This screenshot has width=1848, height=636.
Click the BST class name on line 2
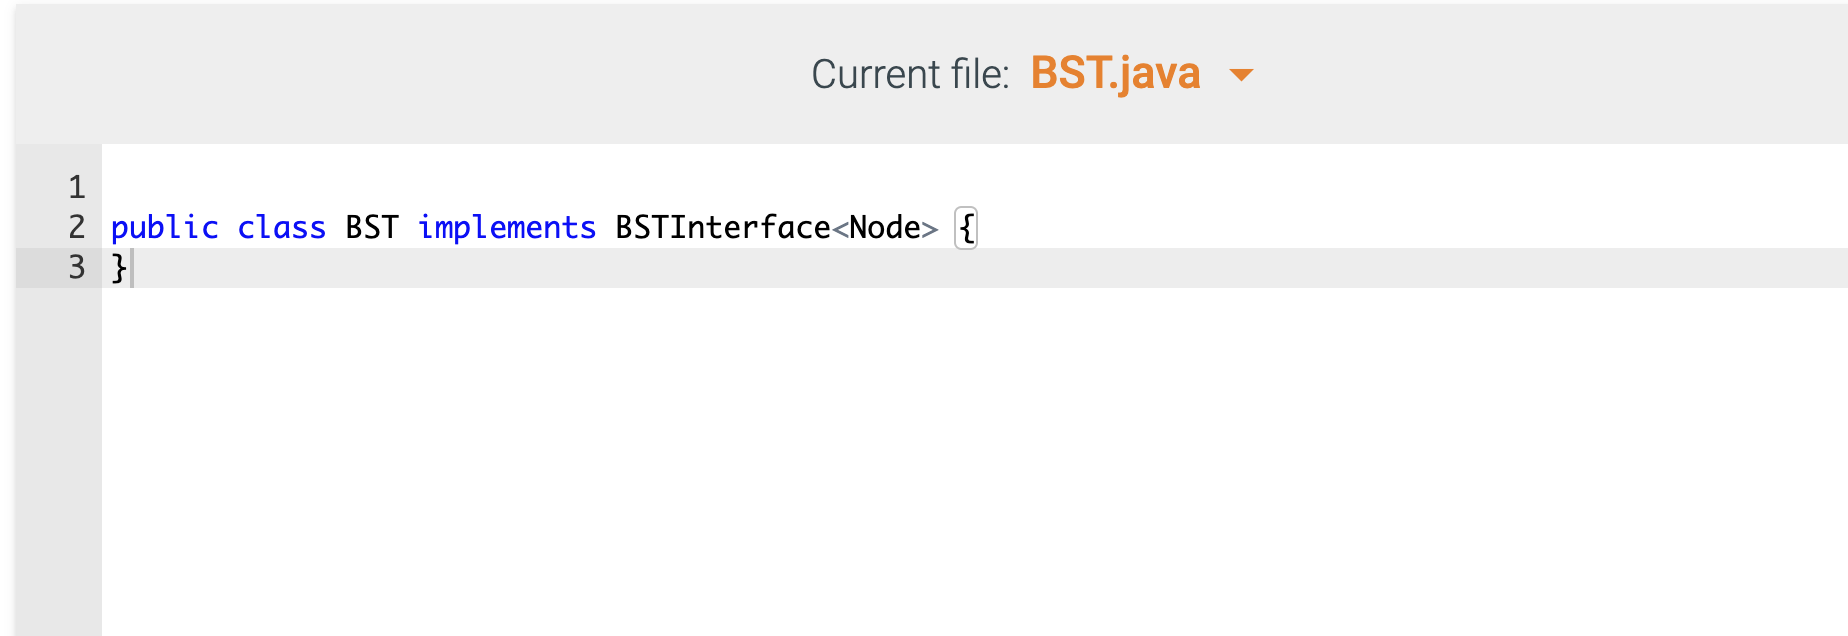point(372,228)
